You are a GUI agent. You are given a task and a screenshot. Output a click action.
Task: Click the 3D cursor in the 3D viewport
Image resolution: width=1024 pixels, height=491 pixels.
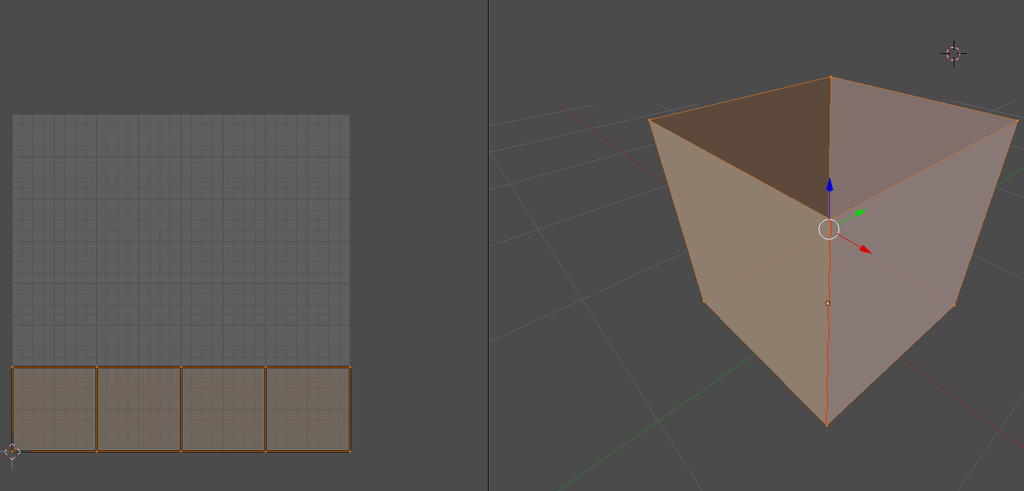(953, 54)
